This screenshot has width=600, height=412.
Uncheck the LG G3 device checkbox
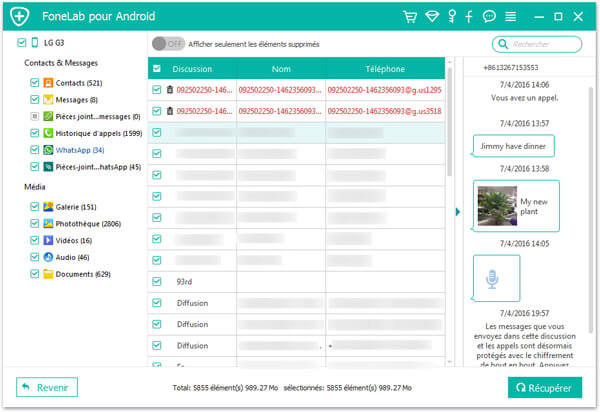tap(22, 42)
